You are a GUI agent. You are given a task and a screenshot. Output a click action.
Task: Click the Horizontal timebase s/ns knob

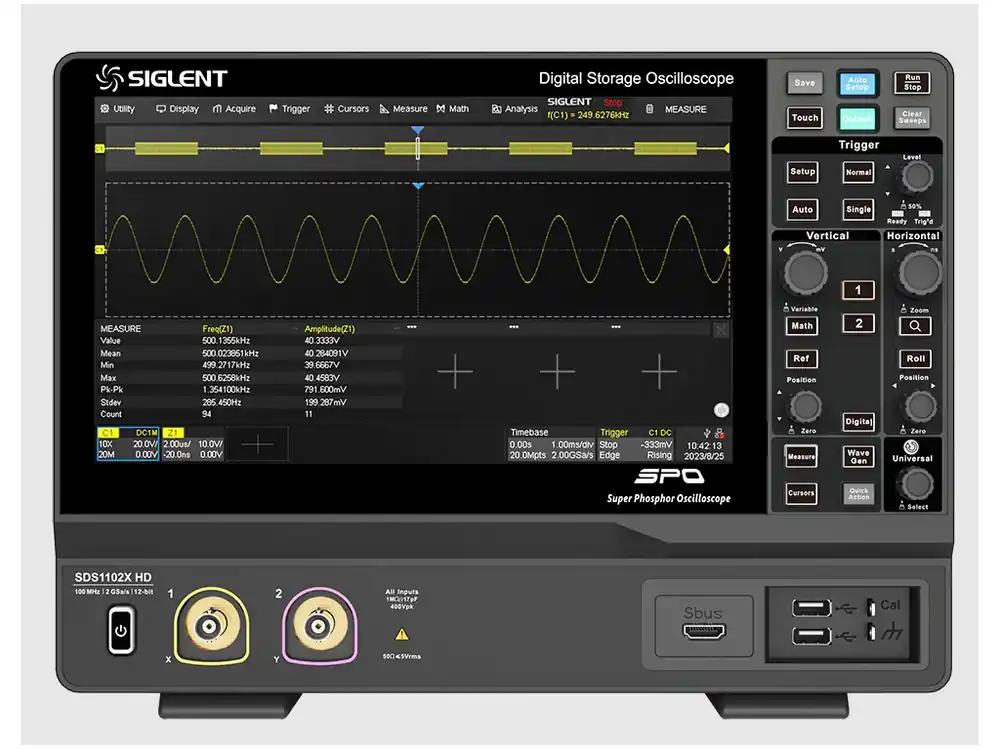point(919,273)
